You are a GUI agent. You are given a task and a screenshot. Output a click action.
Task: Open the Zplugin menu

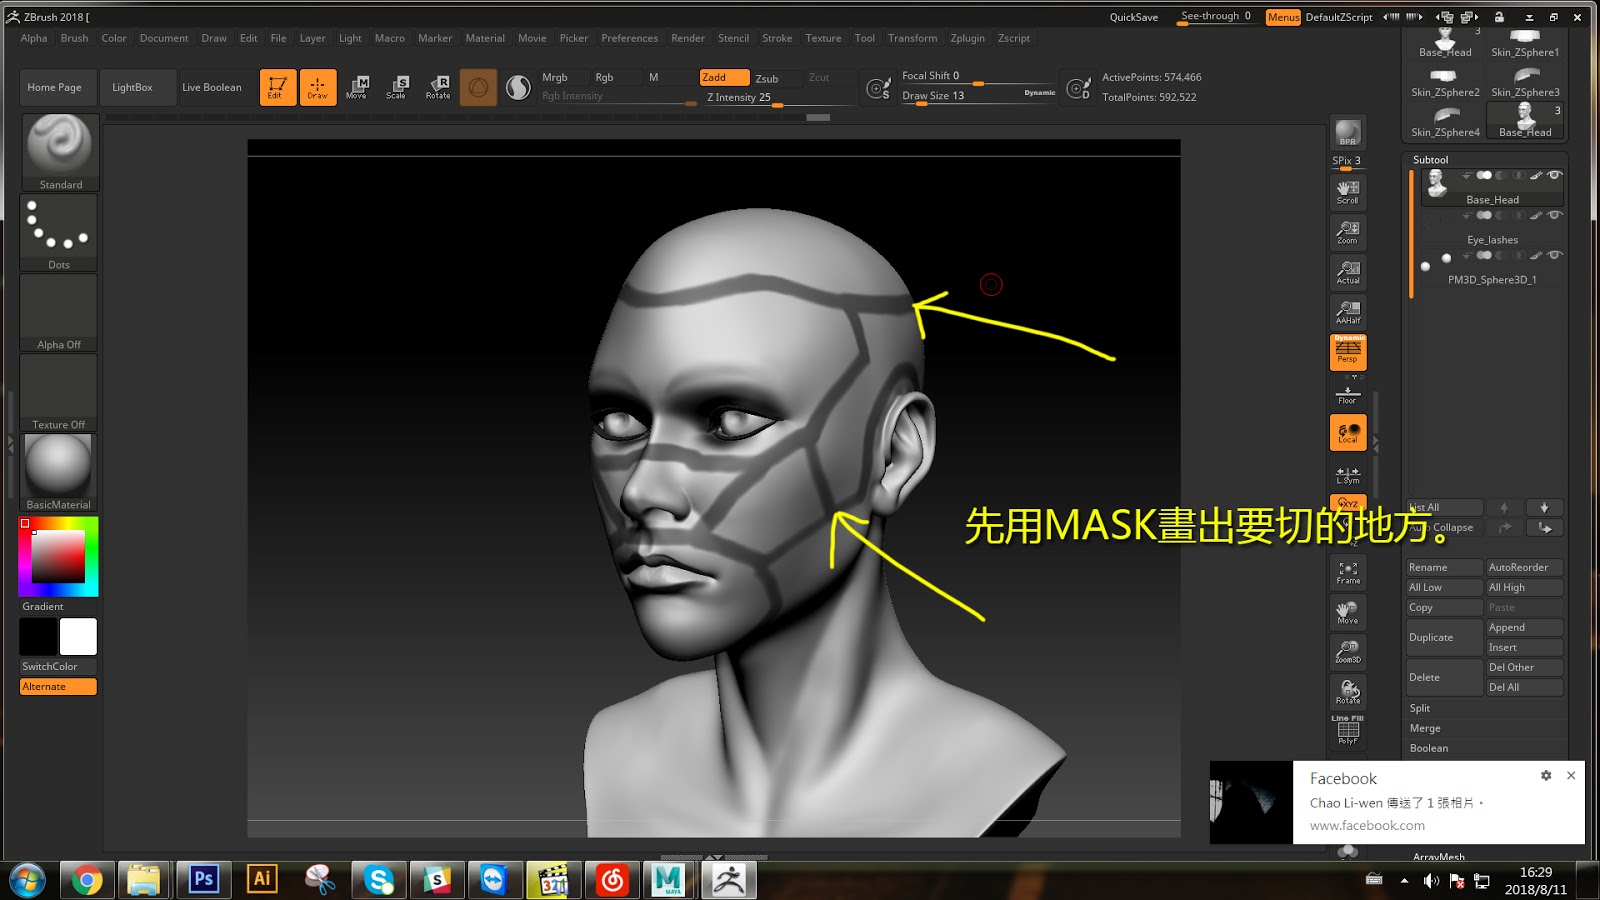[x=967, y=38]
